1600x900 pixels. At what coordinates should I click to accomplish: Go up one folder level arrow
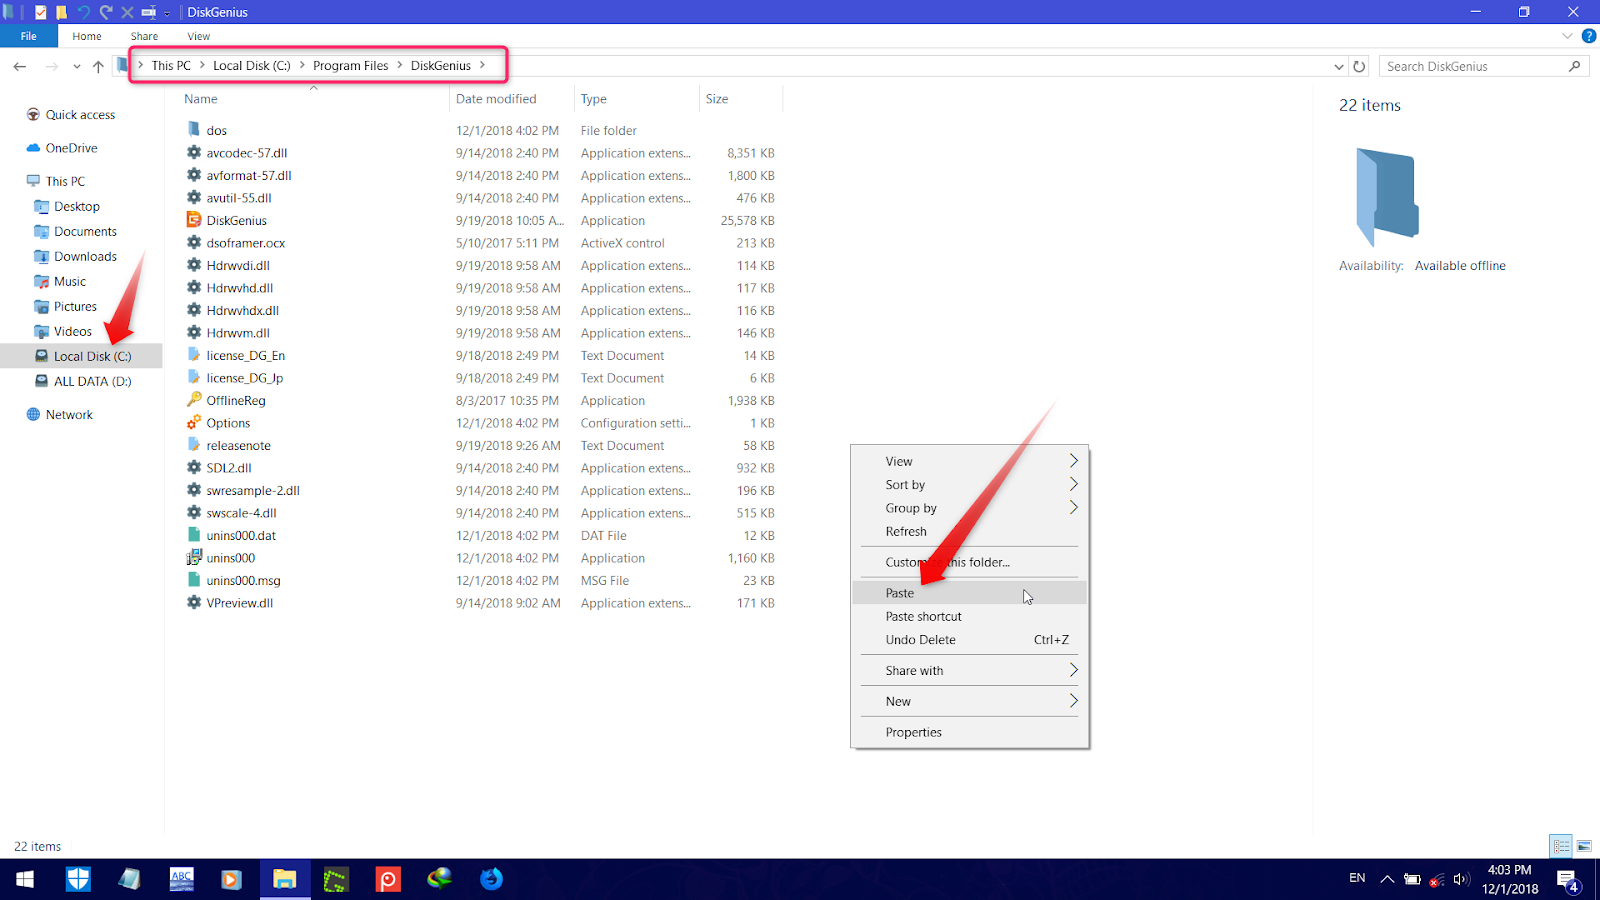tap(98, 66)
